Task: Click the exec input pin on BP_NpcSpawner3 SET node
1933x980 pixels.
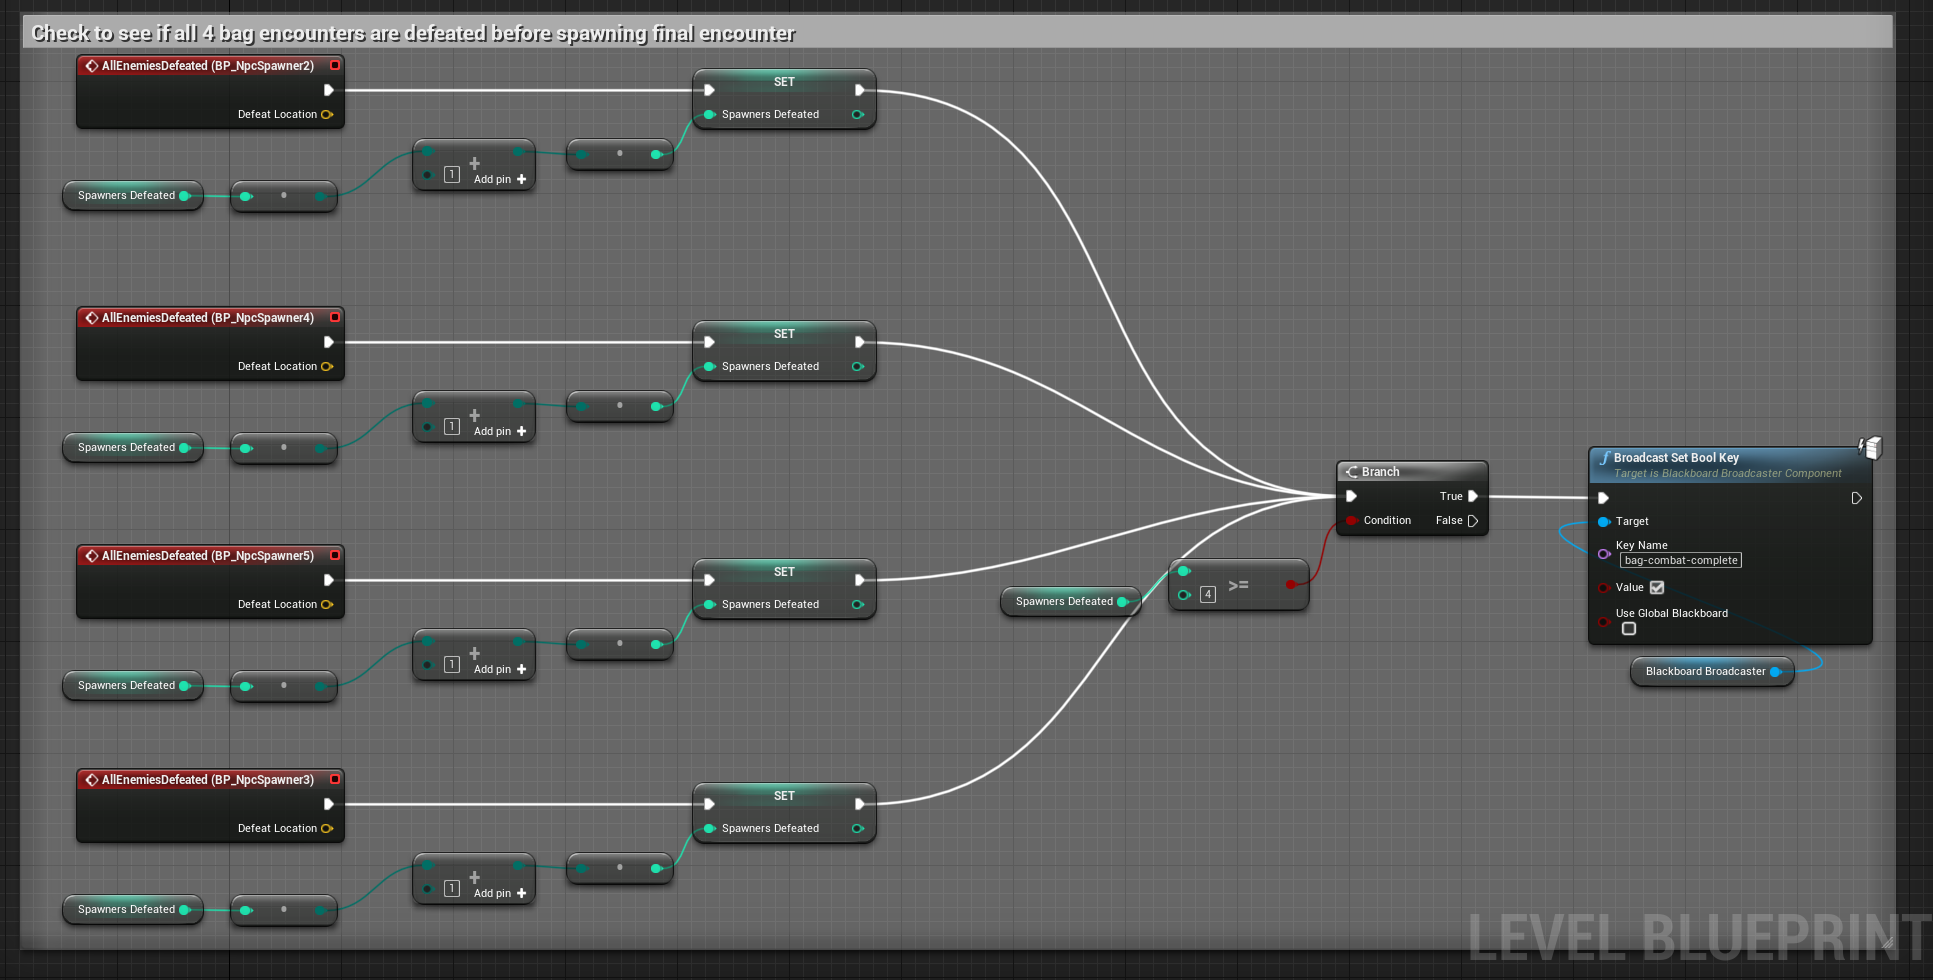Action: 709,803
